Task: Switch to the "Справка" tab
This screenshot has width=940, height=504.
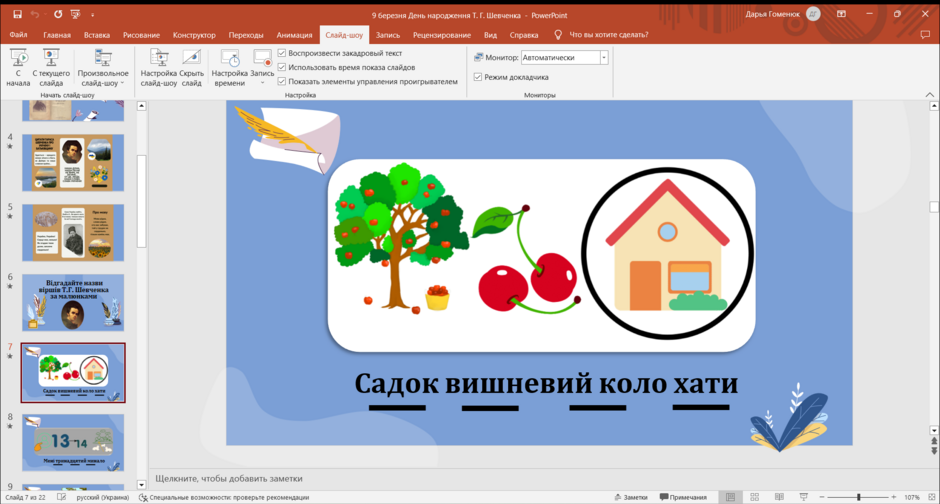Action: point(524,35)
